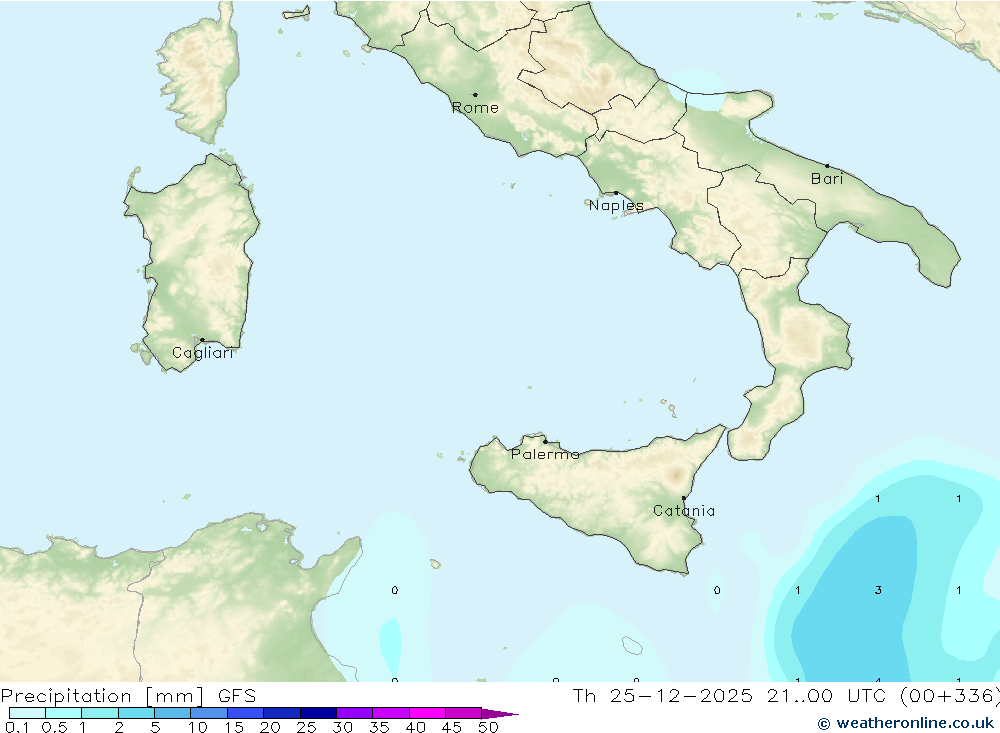Click the "0.5" legend value
This screenshot has width=1000, height=733.
[x=54, y=727]
